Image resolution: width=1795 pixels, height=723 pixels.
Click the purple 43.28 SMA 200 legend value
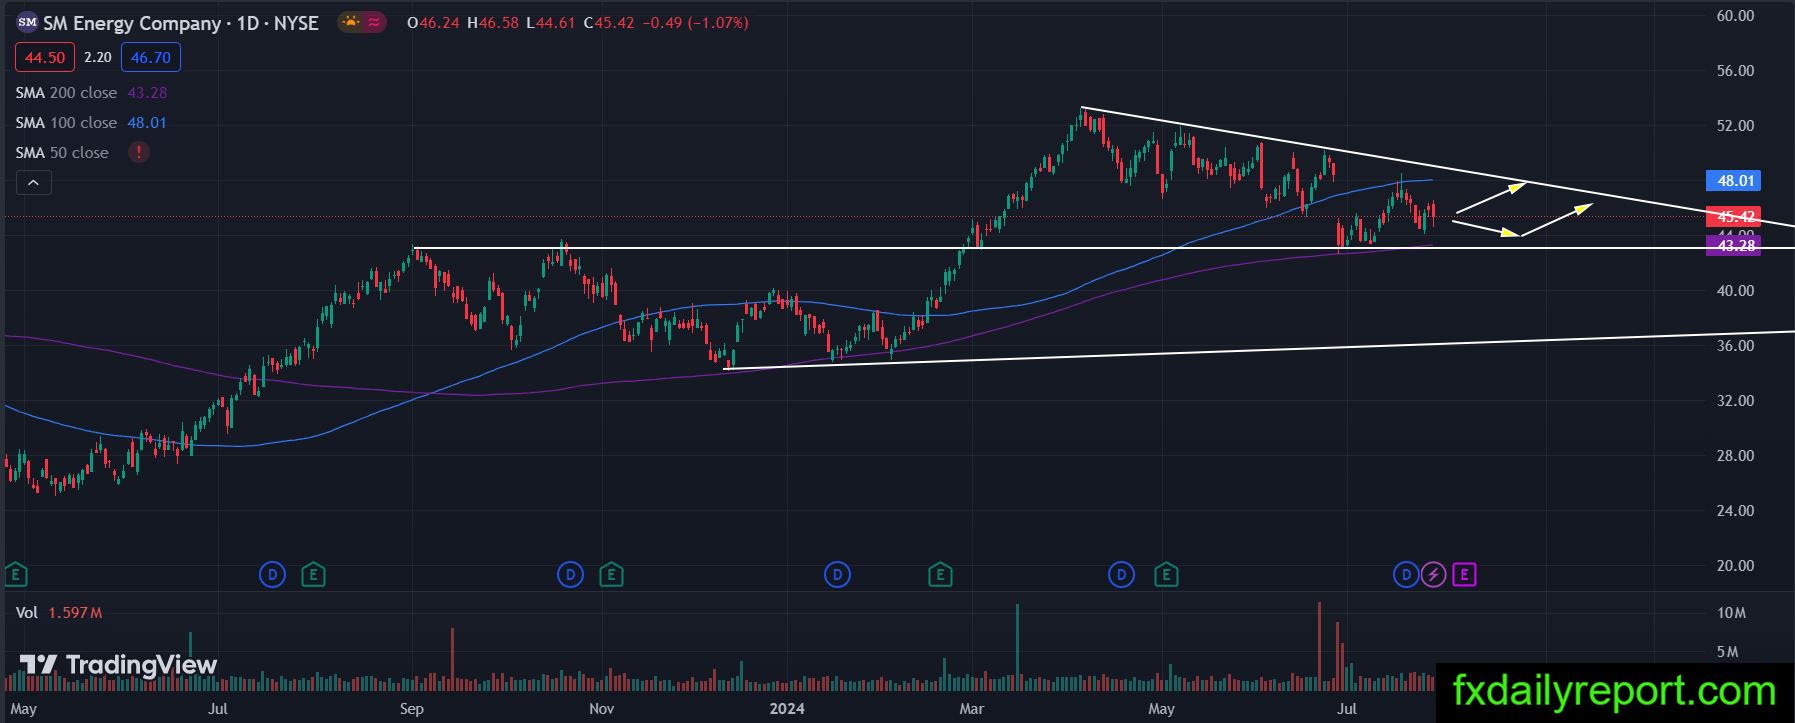pos(147,92)
